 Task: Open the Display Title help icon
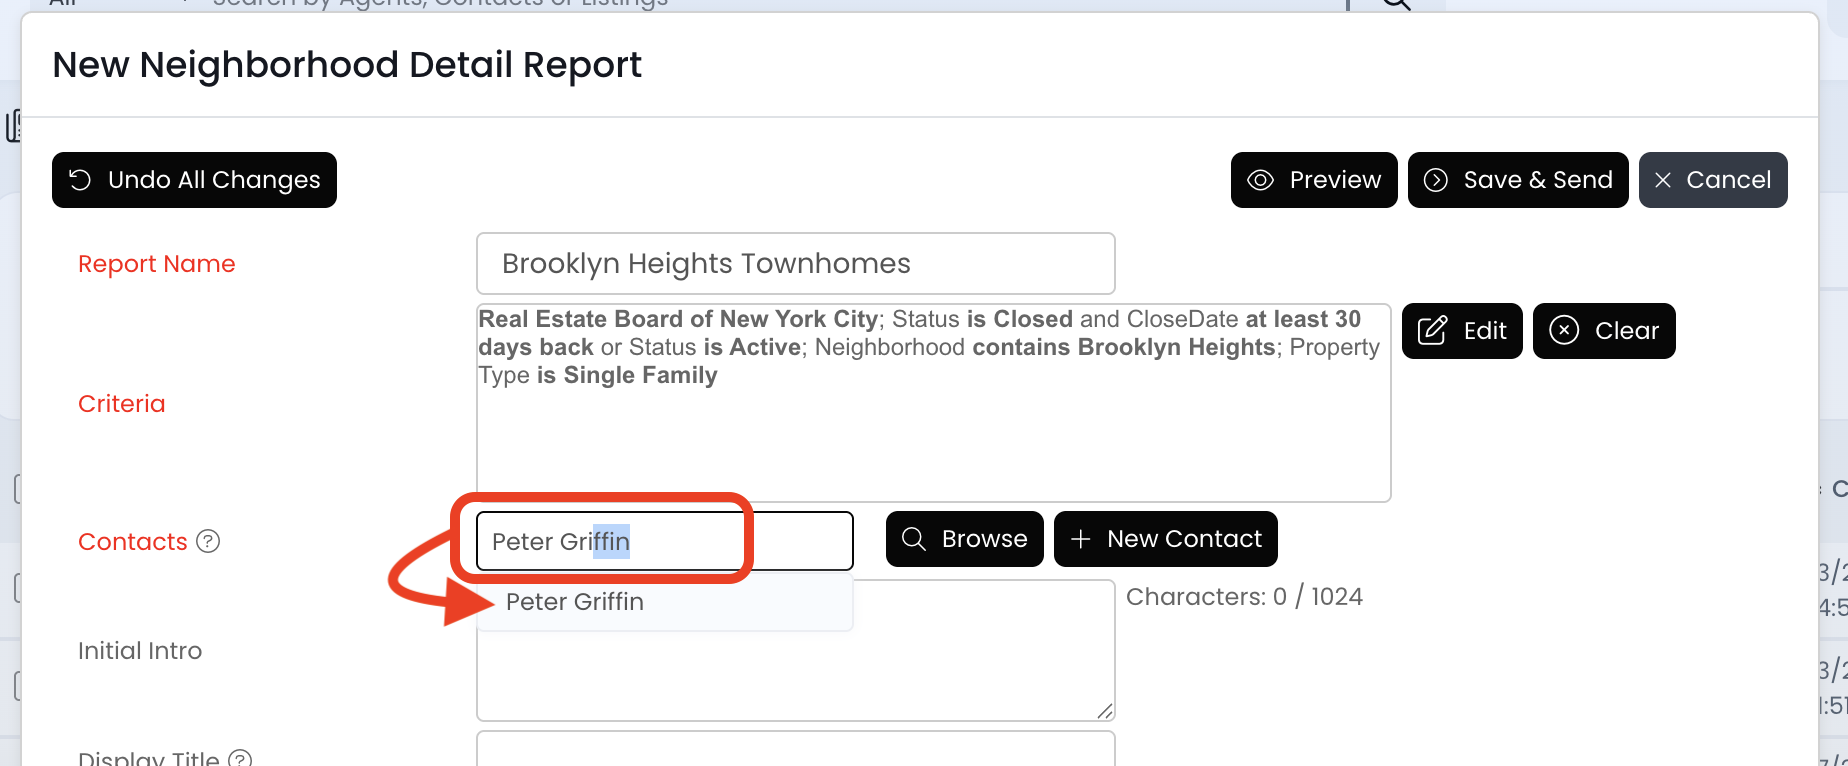click(240, 758)
